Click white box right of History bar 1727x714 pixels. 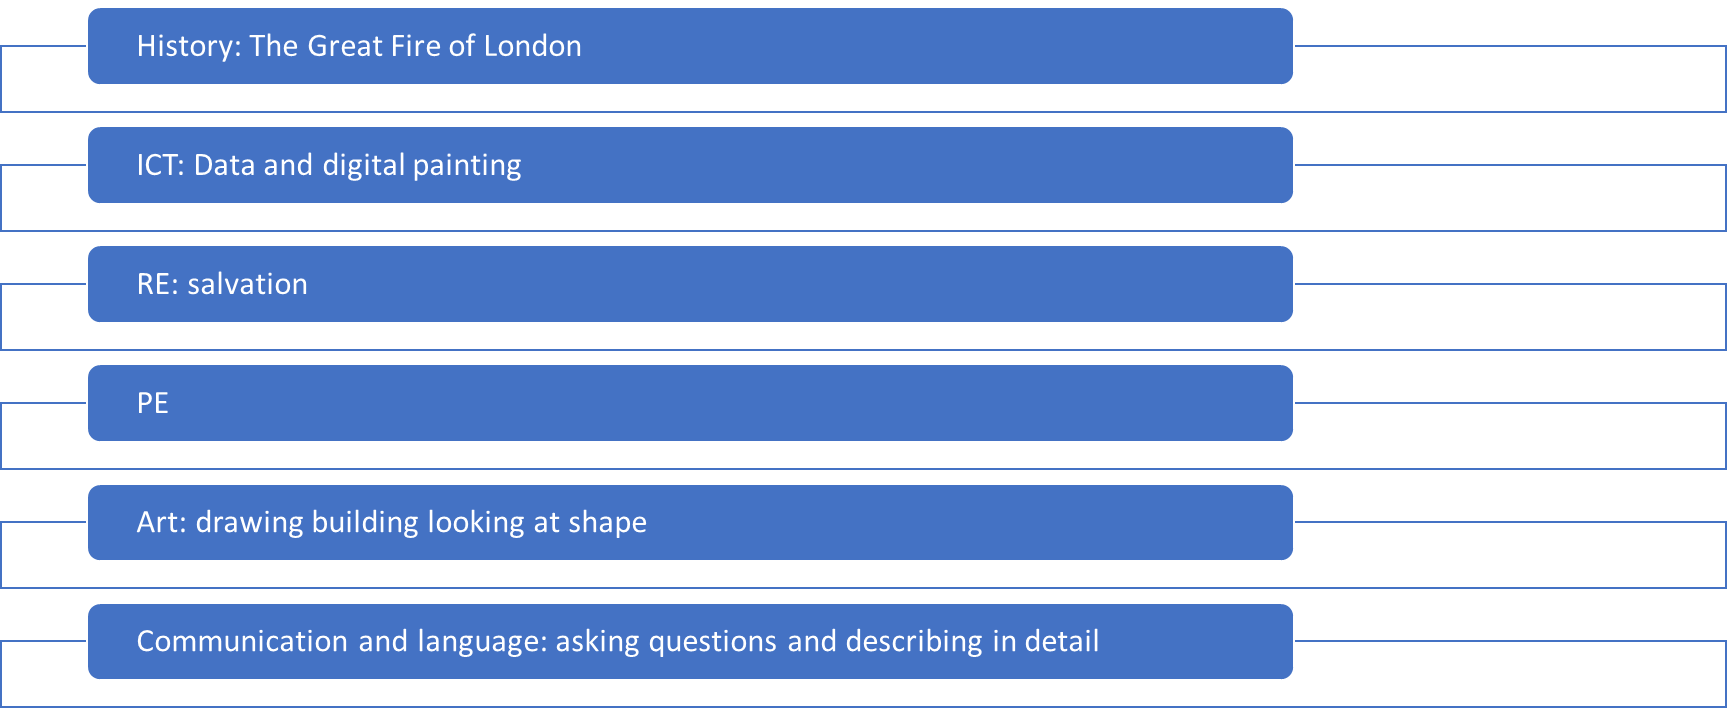coord(1510,79)
